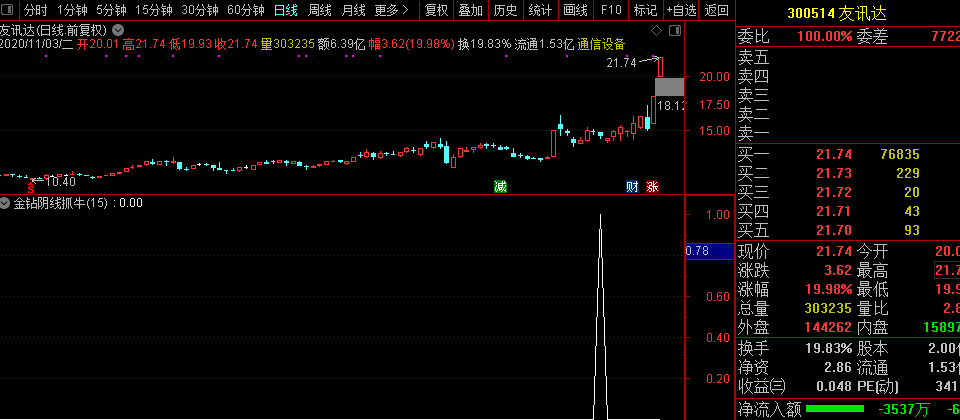Toggle 叠加 overlay mode
Viewport: 960px width, 420px height.
[469, 11]
